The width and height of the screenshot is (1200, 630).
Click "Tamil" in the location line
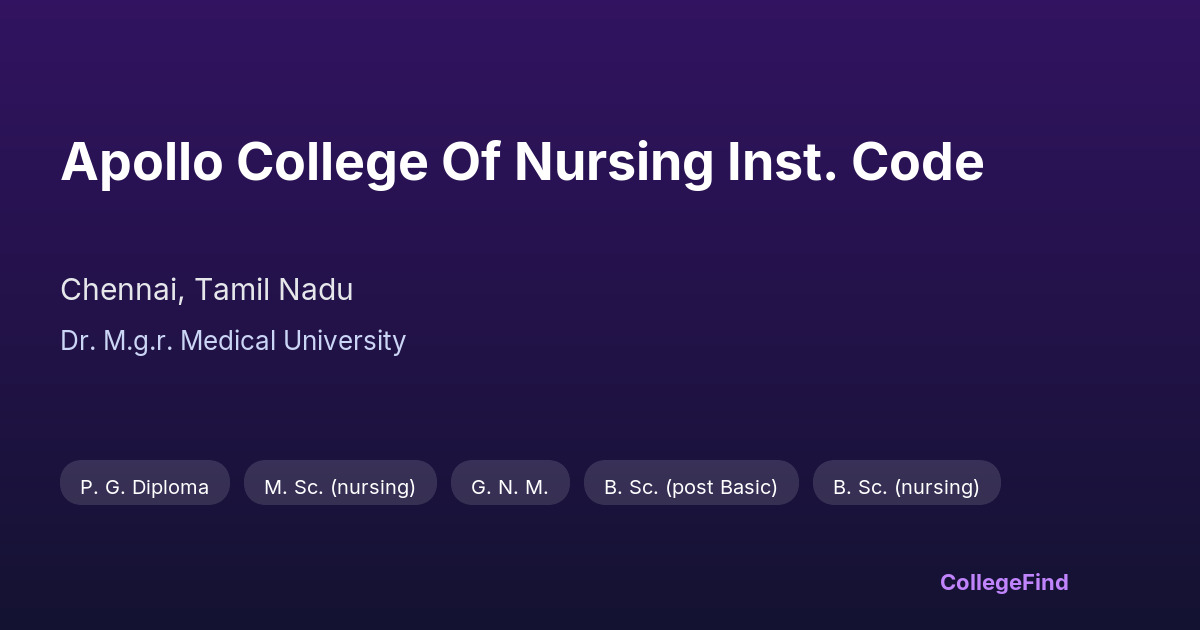pos(230,290)
